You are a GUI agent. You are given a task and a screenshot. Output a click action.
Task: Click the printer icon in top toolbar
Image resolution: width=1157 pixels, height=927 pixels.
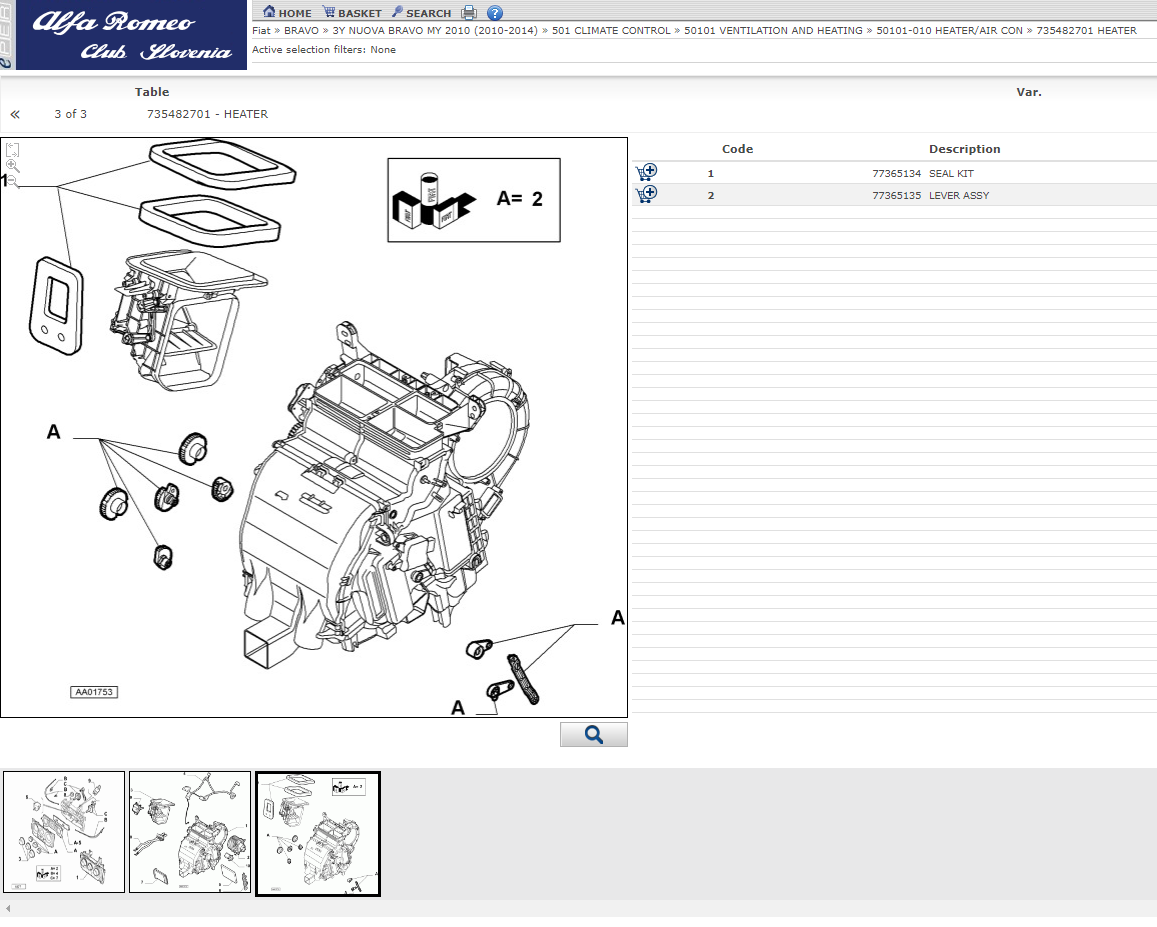pos(469,13)
